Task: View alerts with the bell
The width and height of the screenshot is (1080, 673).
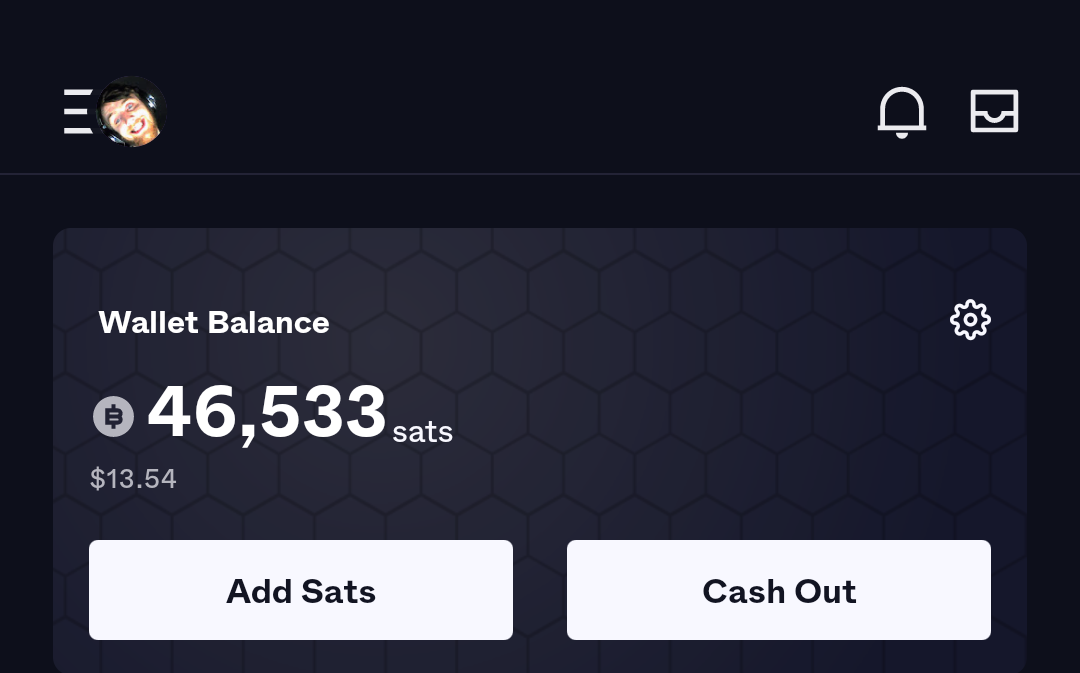Action: pos(901,111)
